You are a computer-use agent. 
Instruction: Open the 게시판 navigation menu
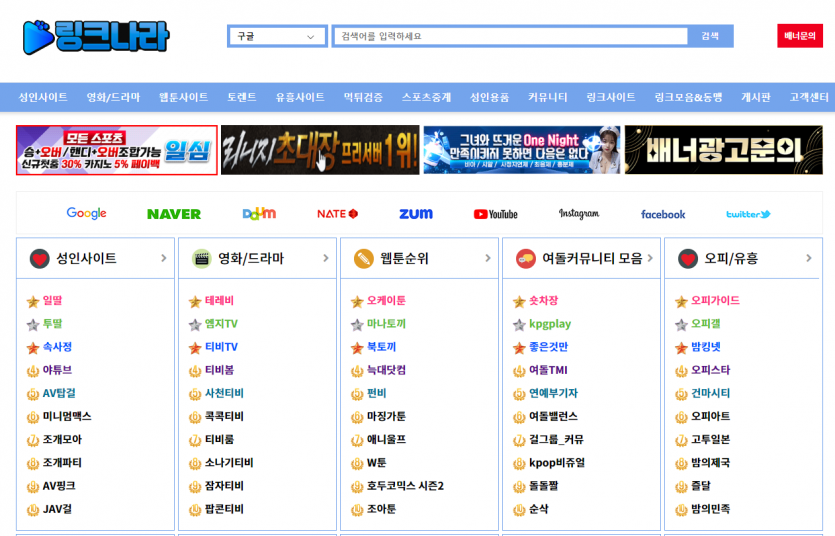[756, 97]
